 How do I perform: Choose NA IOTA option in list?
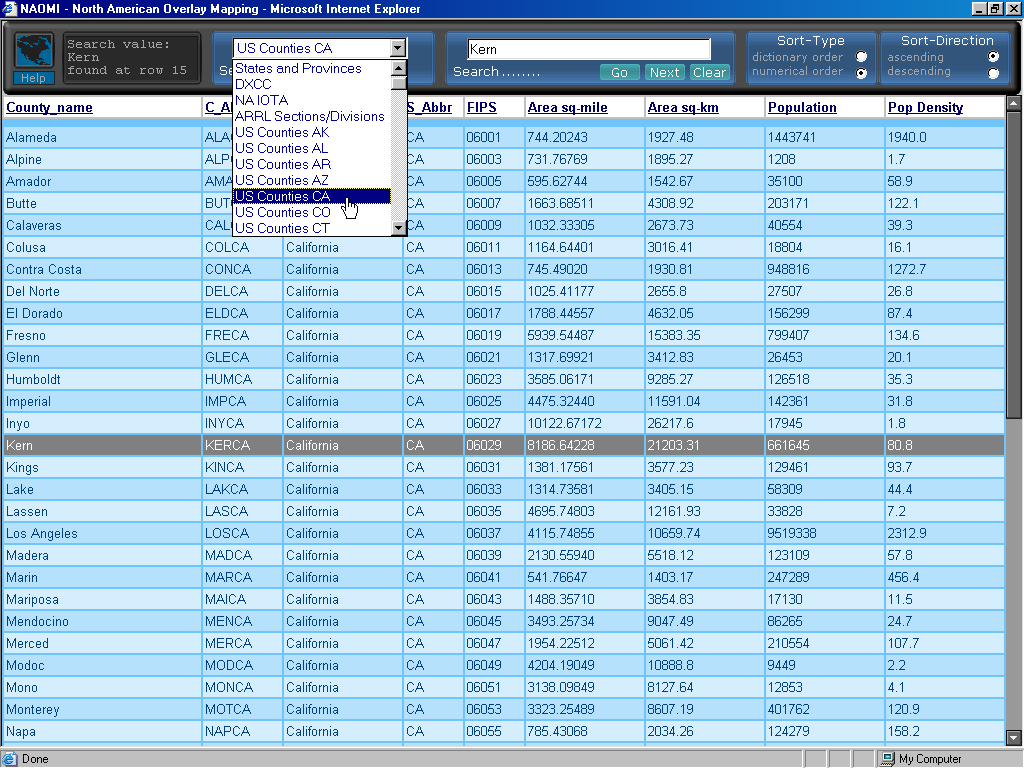click(x=261, y=100)
